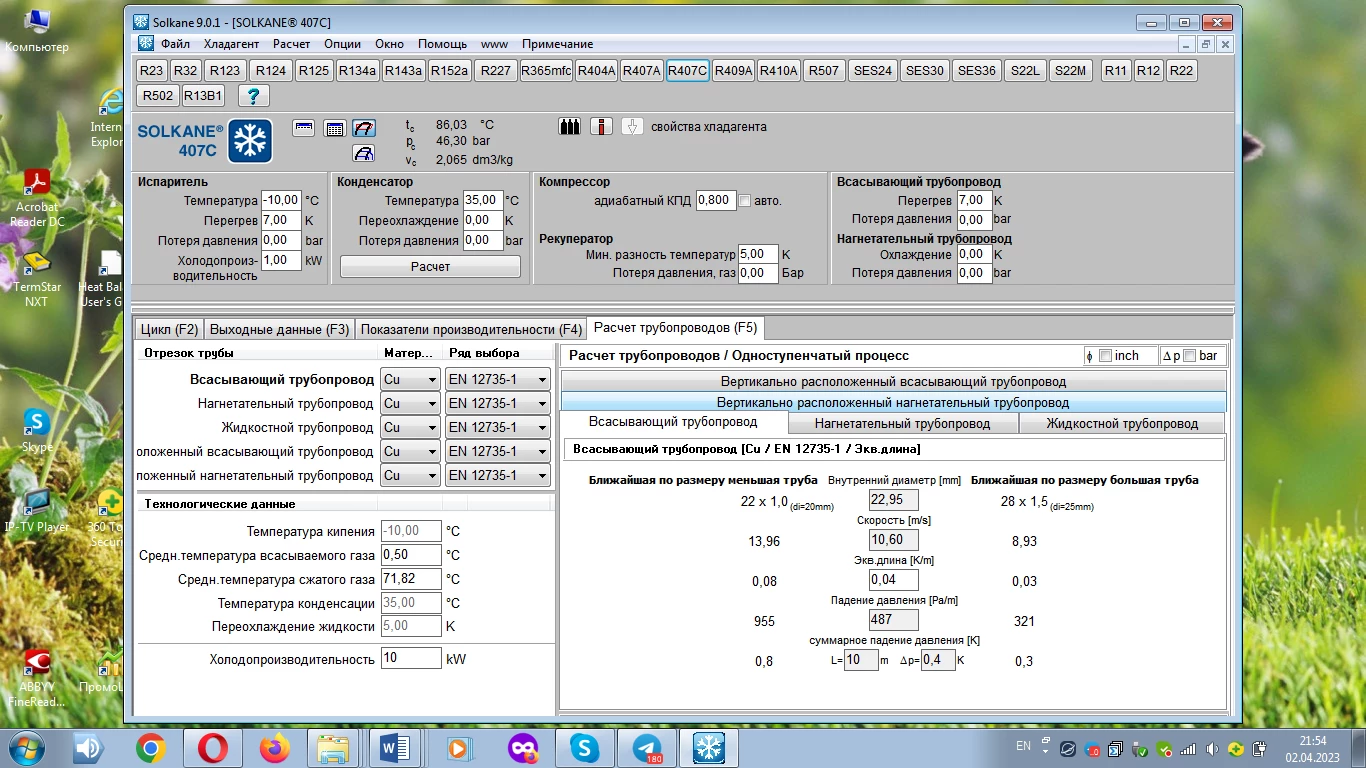Viewport: 1366px width, 768px height.
Task: Open Google Chrome from the taskbar
Action: 151,747
